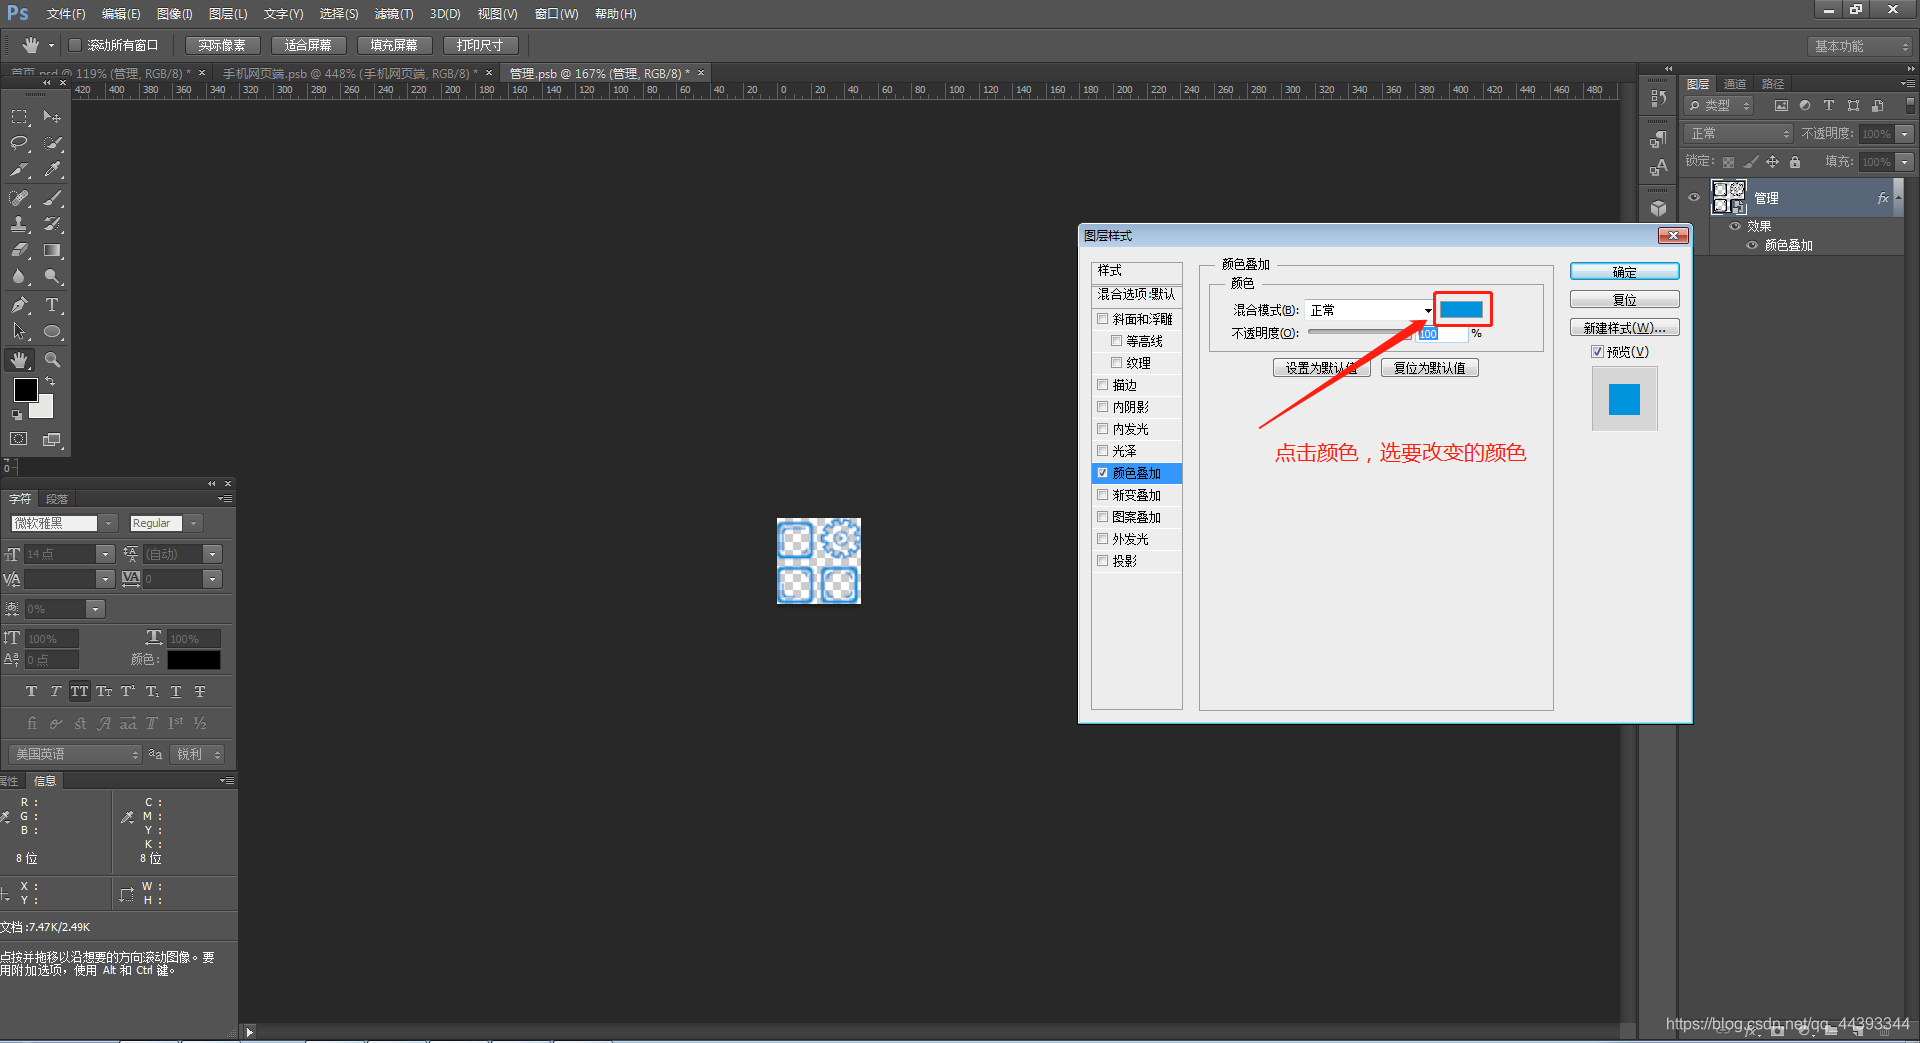Select the Eraser tool
The width and height of the screenshot is (1920, 1043).
pyautogui.click(x=19, y=250)
